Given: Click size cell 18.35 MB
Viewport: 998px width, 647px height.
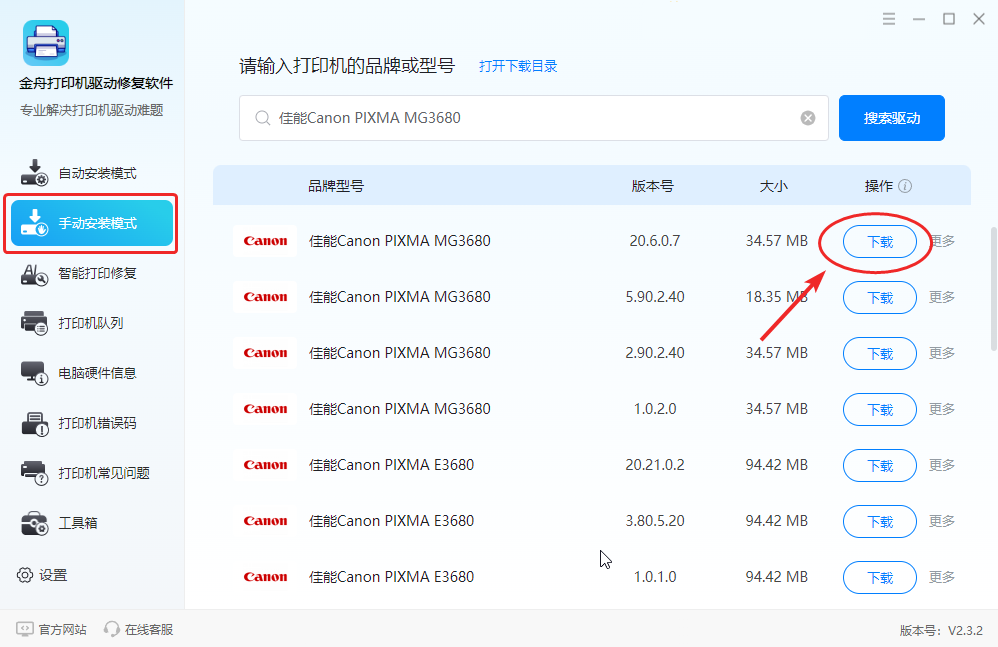Looking at the screenshot, I should pos(777,297).
